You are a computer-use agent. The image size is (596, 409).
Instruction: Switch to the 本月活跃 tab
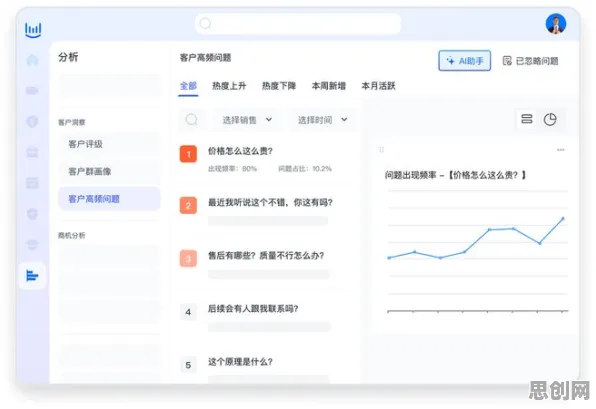click(379, 86)
